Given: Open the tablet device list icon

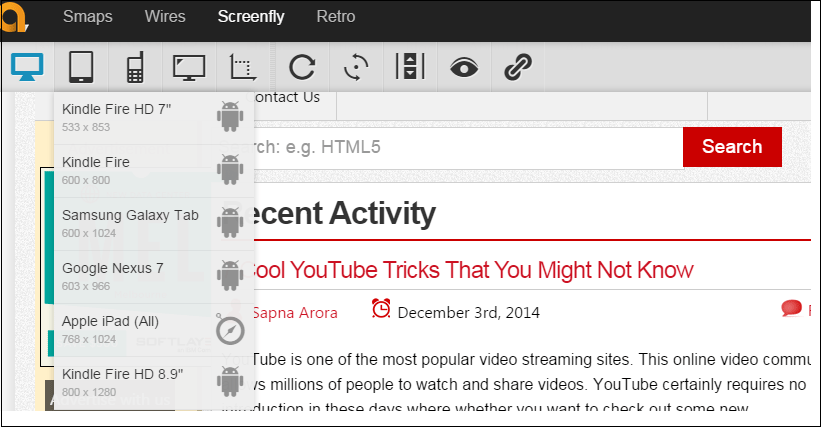Looking at the screenshot, I should point(81,67).
